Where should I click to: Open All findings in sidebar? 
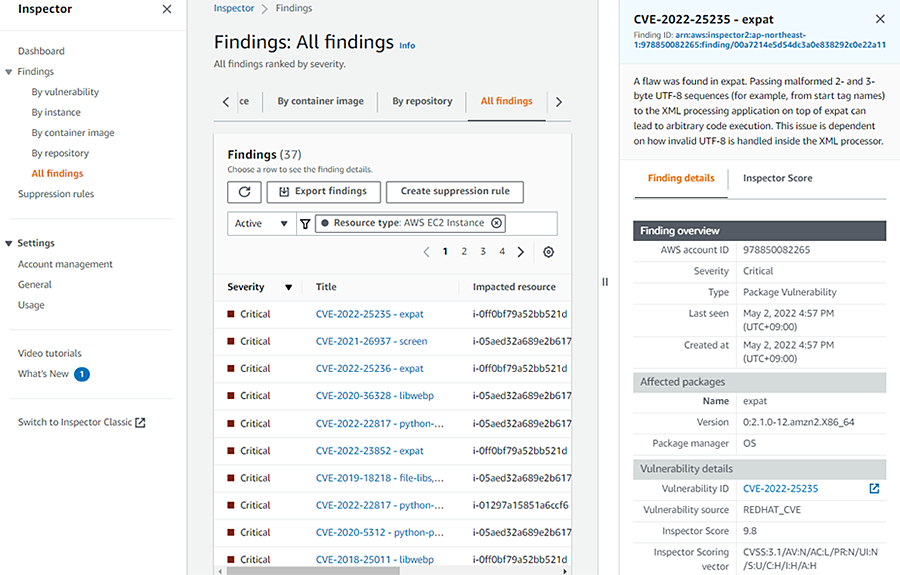tap(57, 173)
